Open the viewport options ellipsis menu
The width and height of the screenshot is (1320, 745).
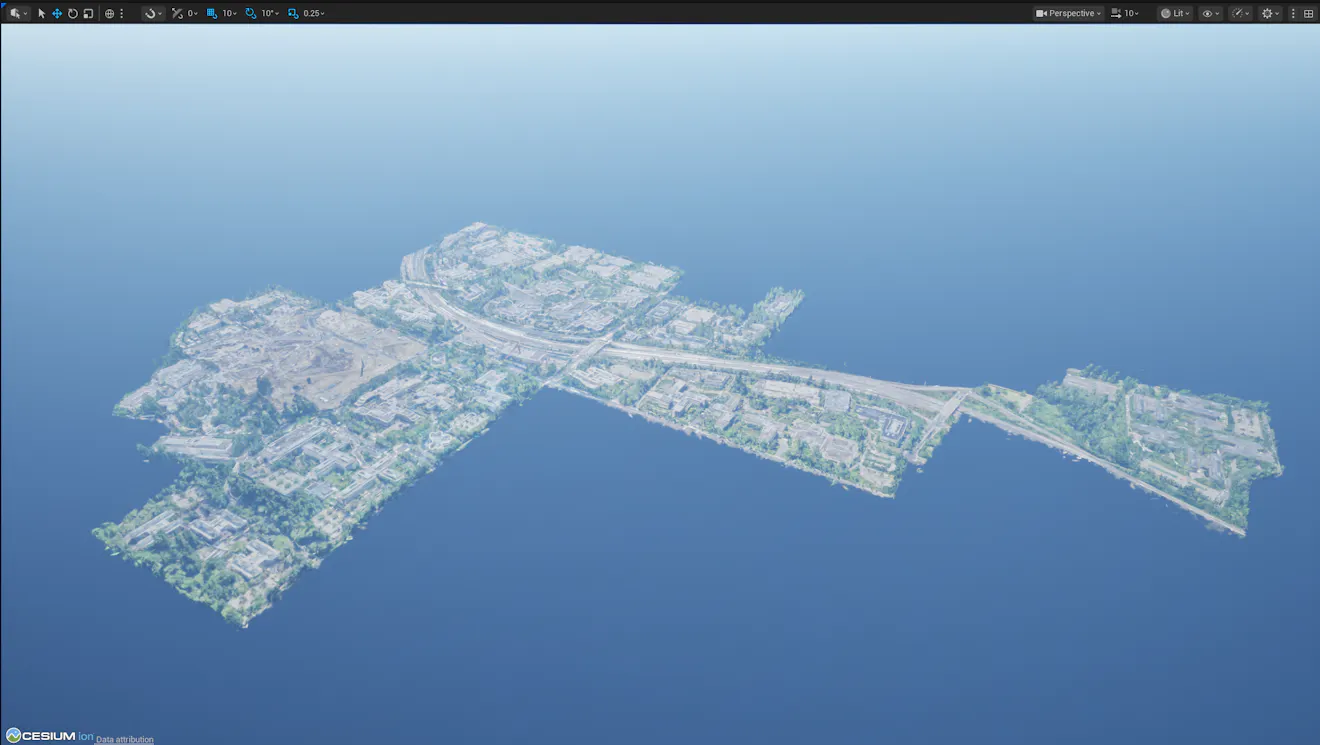tap(122, 13)
